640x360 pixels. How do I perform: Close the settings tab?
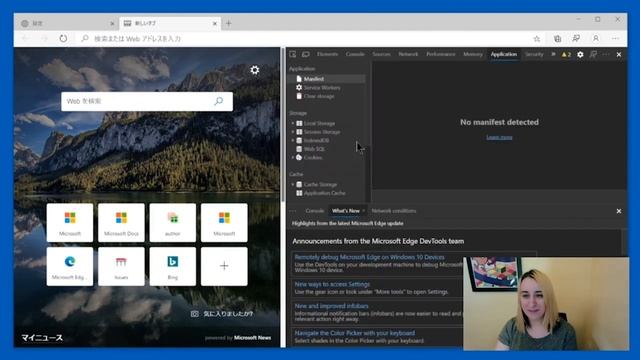(112, 24)
